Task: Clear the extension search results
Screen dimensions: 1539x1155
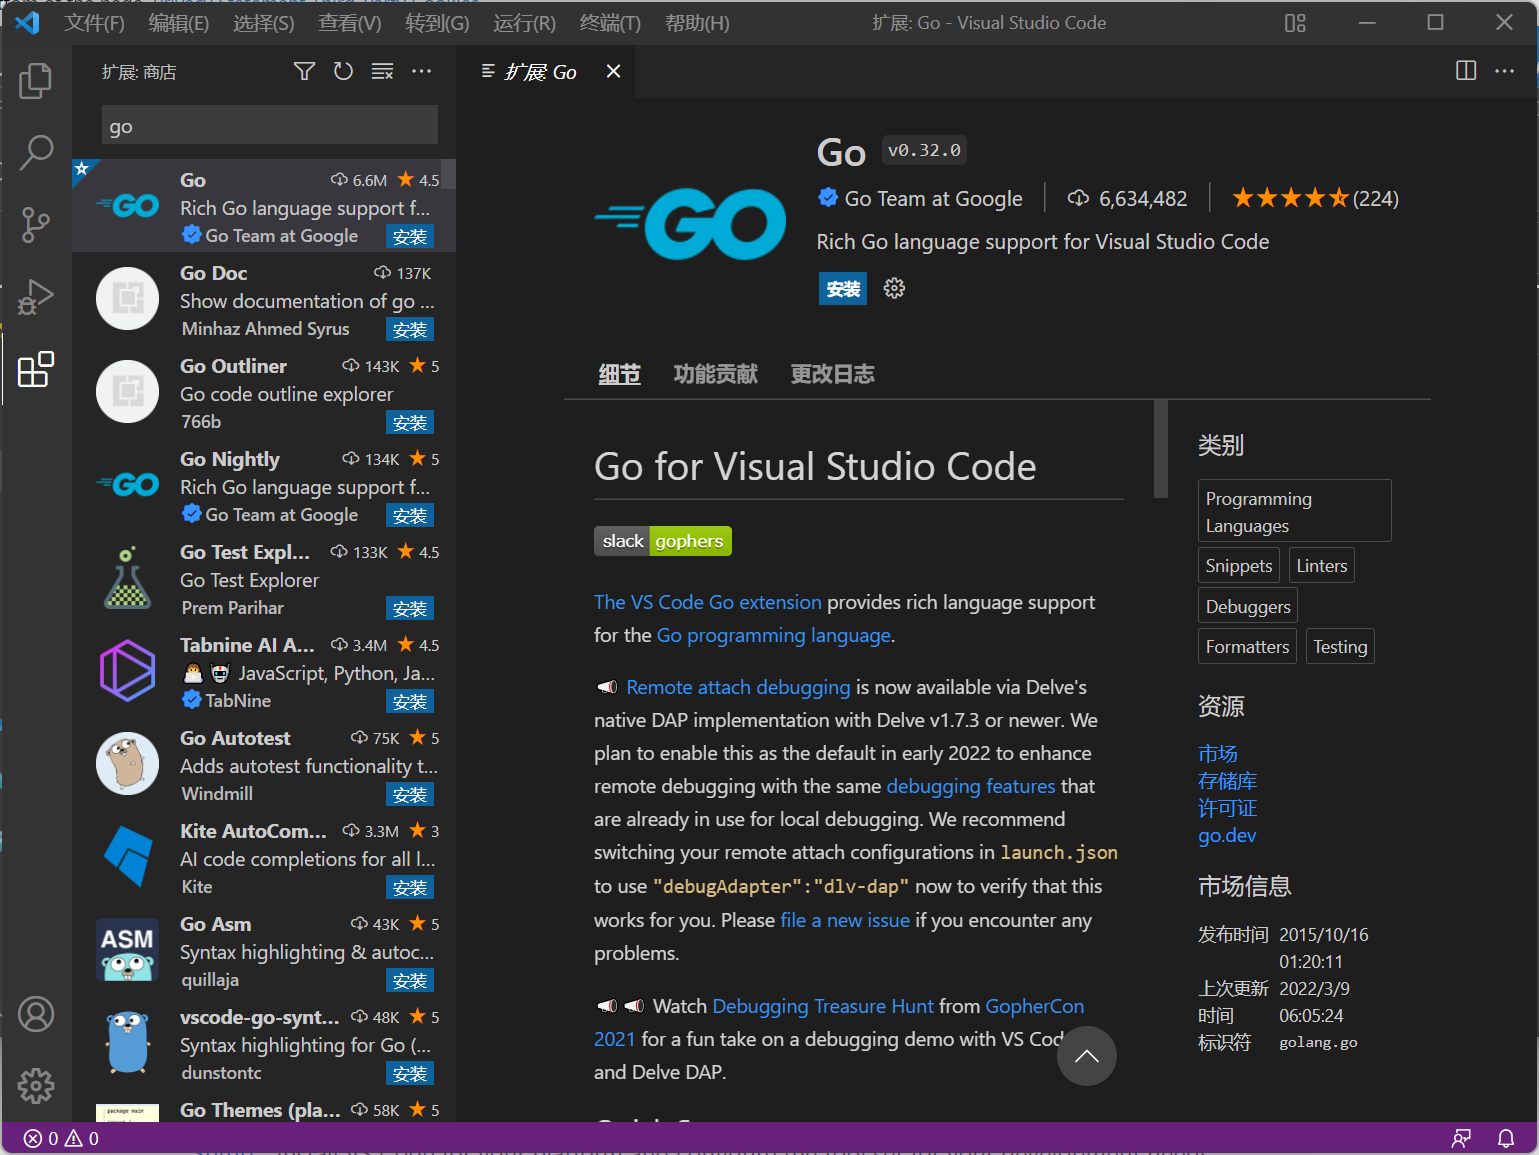Action: click(x=382, y=71)
